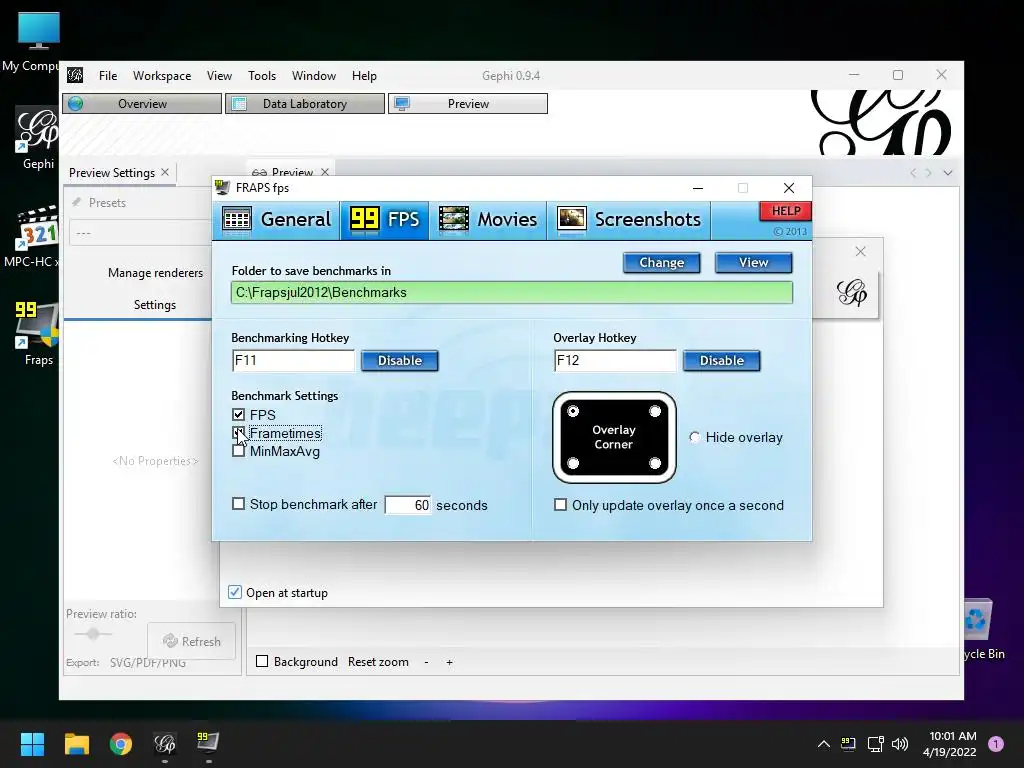
Task: Open the Gephi tab list dropdown arrow
Action: point(948,173)
